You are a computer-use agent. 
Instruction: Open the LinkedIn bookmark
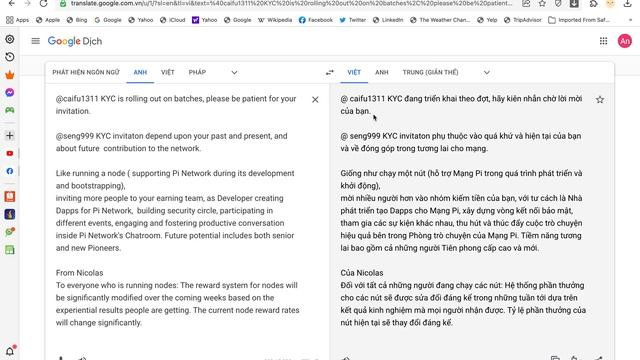(388, 20)
